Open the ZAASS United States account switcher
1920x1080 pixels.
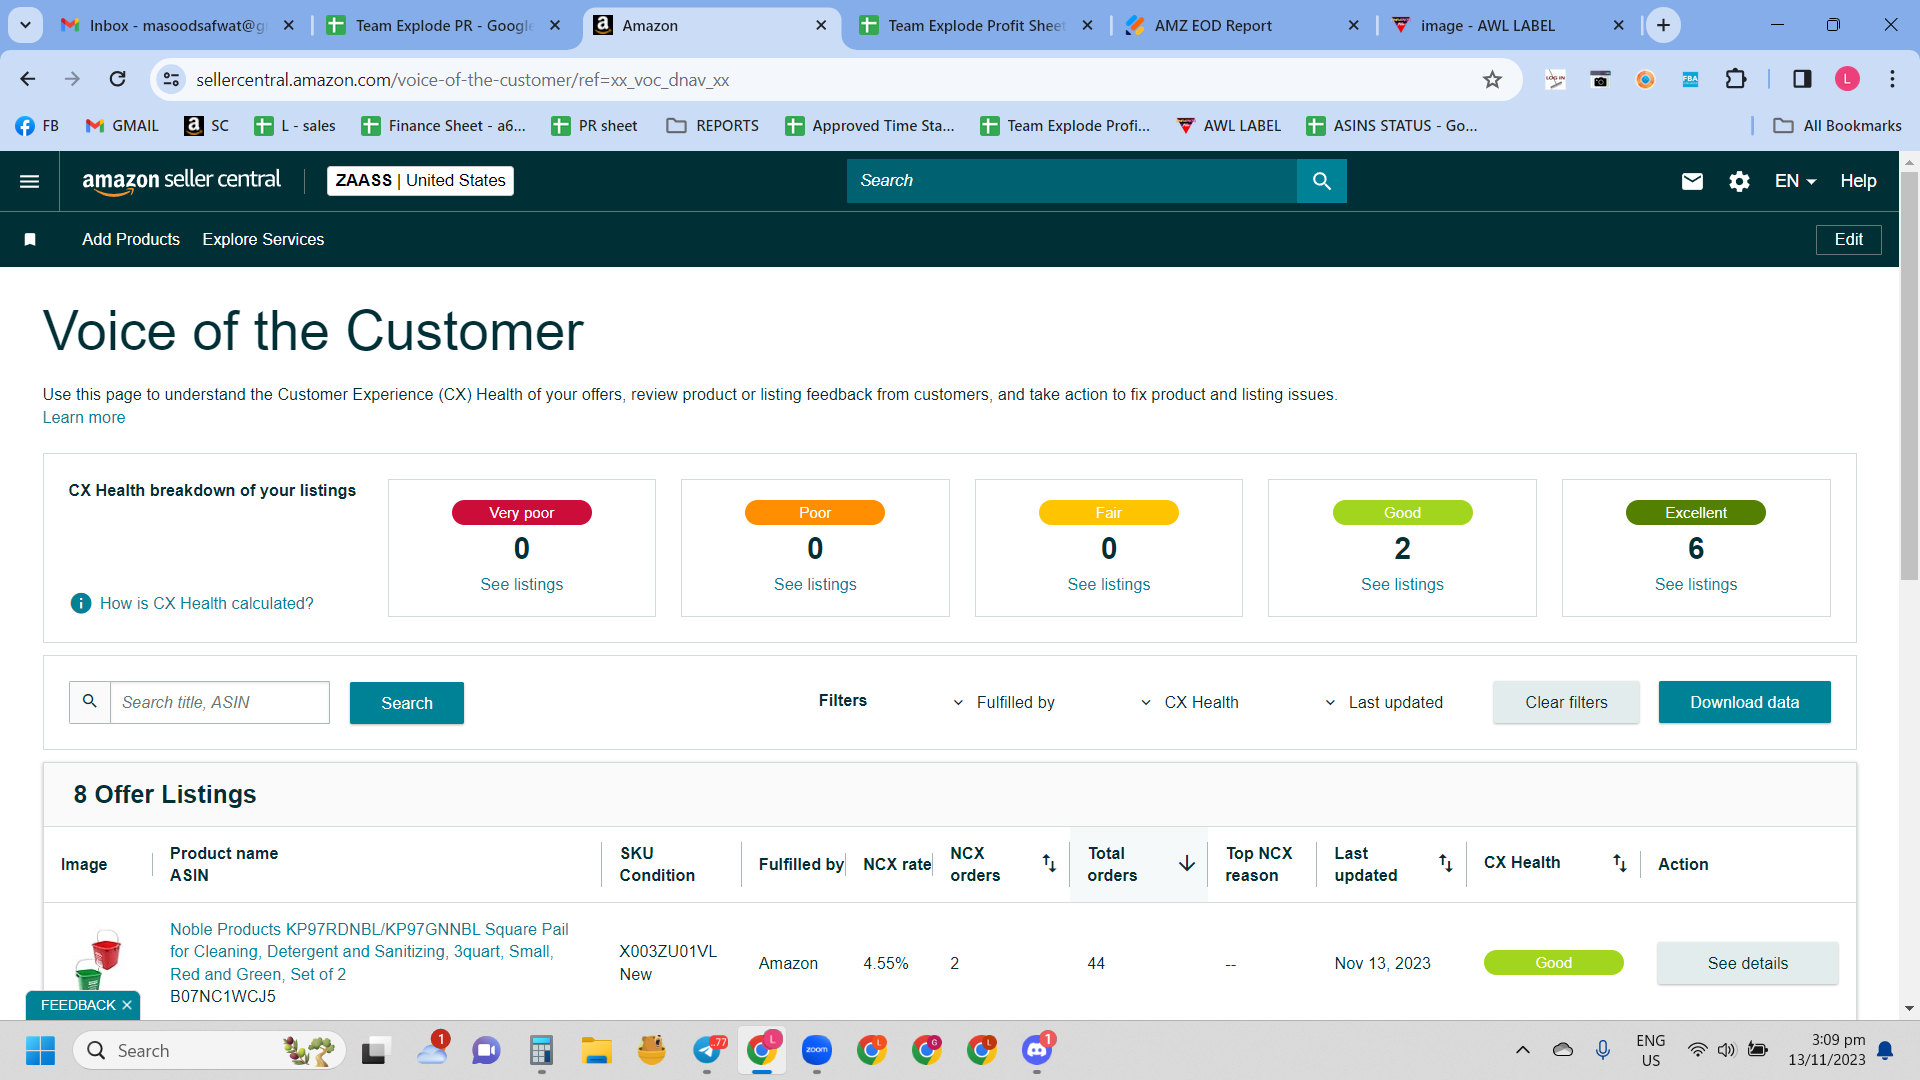click(x=420, y=181)
